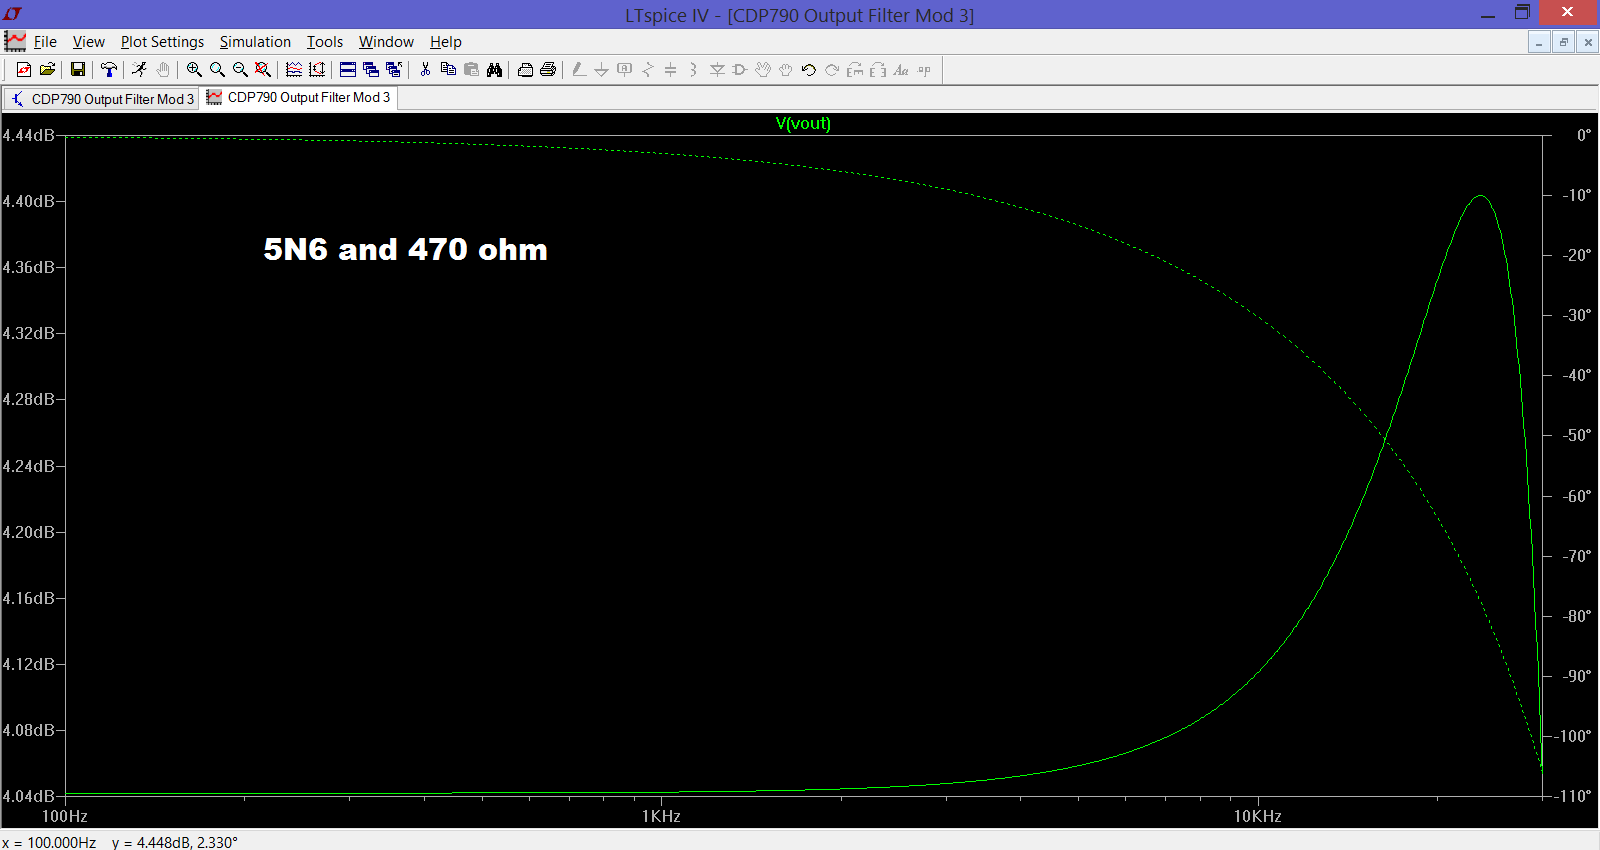Click the Zoom Full Extents icon
Image resolution: width=1600 pixels, height=850 pixels.
pos(263,69)
